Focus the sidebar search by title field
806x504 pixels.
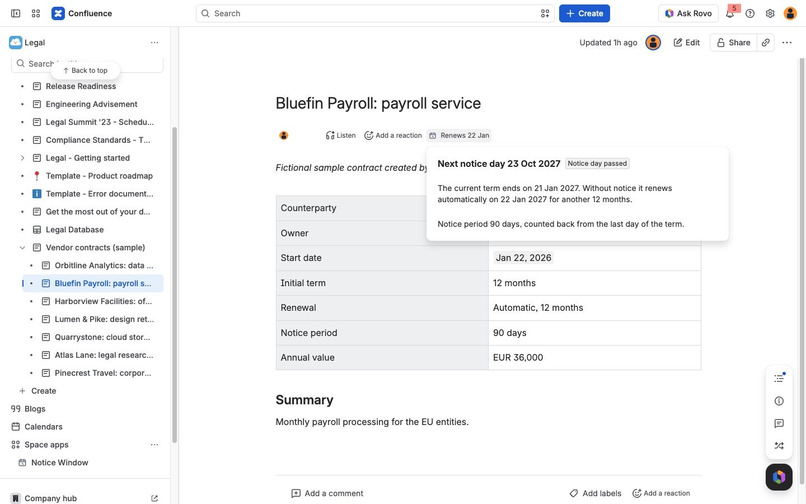point(87,64)
